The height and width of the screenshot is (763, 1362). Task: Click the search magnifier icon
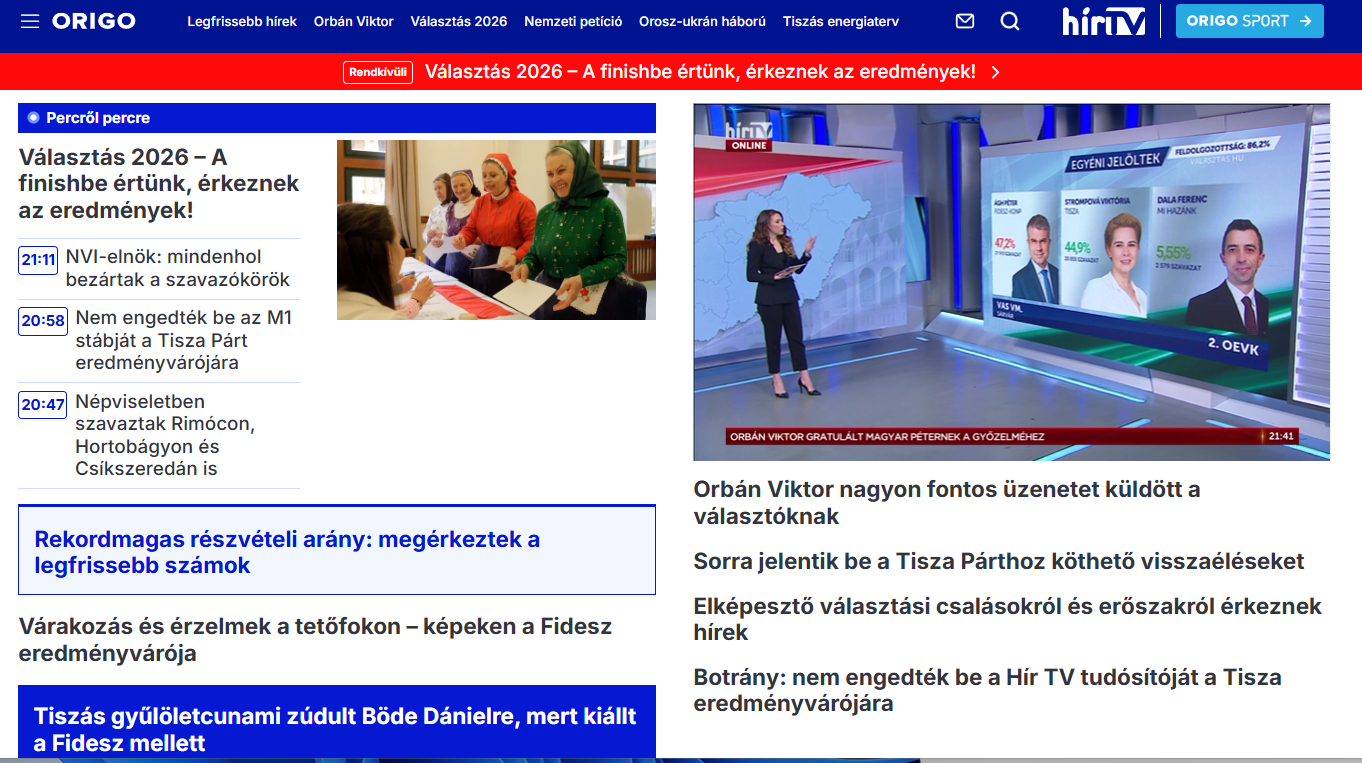(1010, 21)
